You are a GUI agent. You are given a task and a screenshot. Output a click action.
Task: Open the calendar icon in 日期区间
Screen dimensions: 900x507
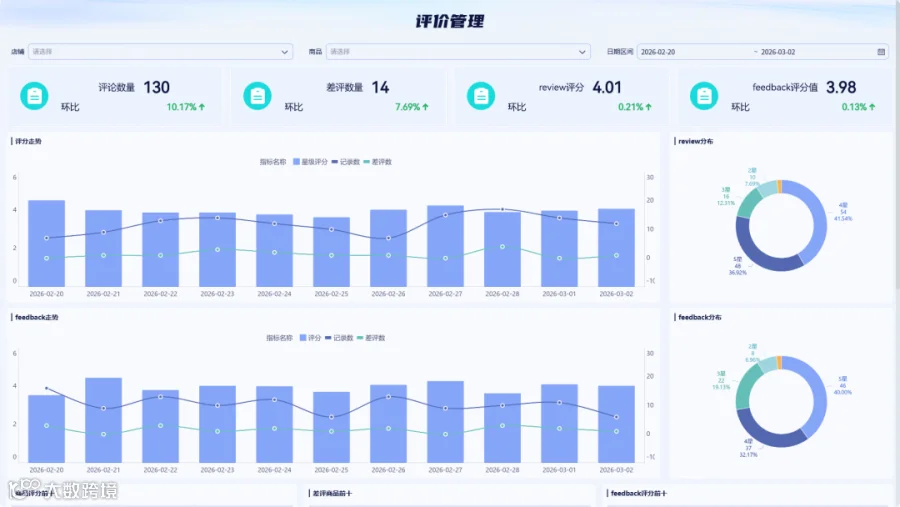(881, 52)
